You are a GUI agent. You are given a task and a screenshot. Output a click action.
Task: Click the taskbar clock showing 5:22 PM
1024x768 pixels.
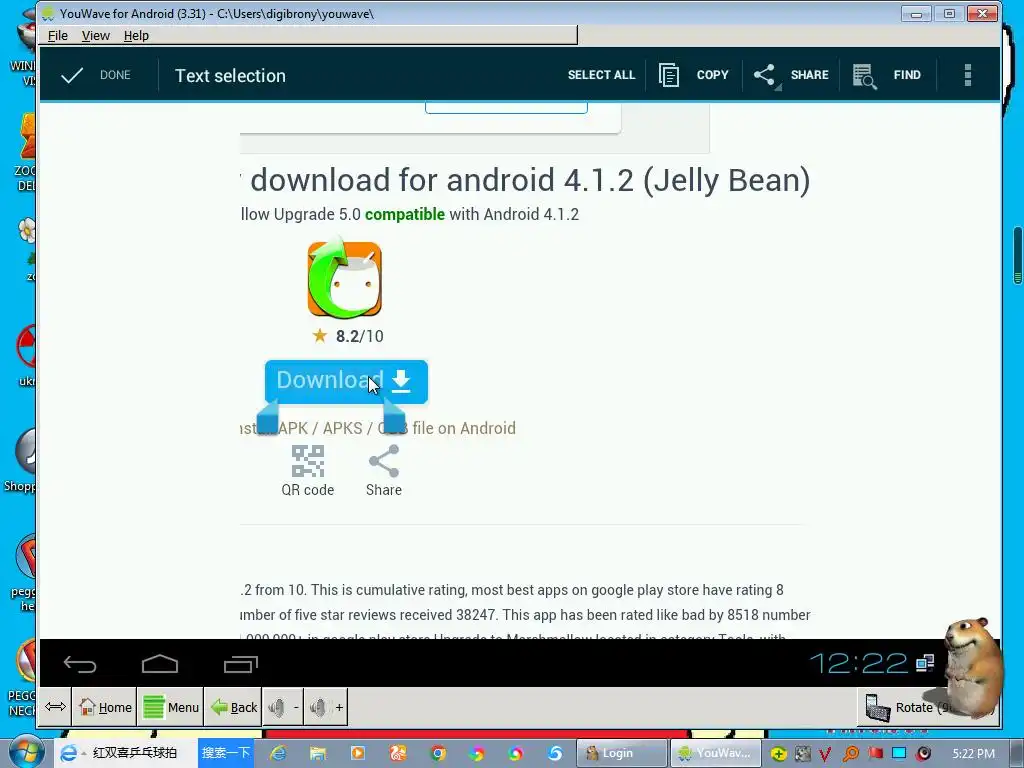tap(973, 754)
